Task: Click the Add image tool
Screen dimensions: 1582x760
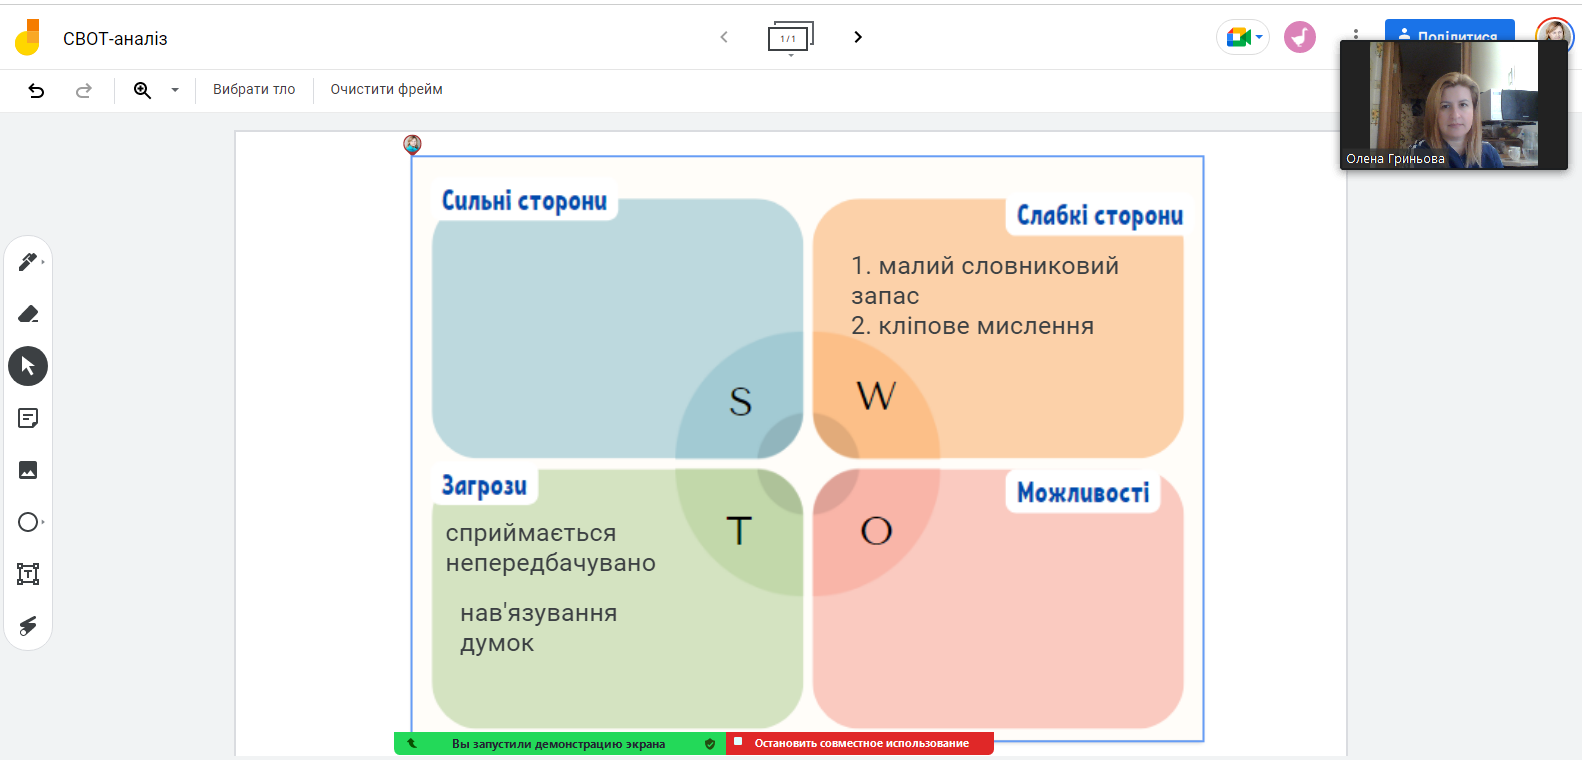Action: [28, 470]
